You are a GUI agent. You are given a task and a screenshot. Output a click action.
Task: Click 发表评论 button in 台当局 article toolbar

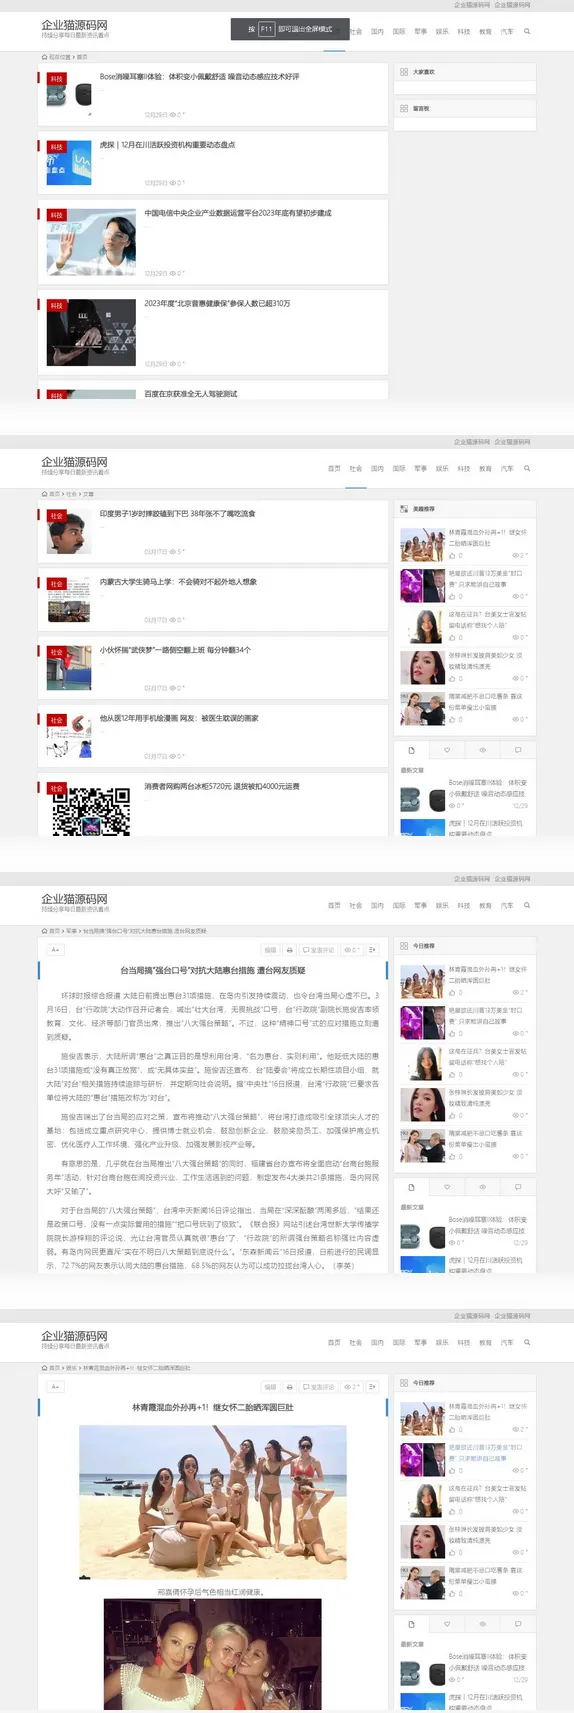click(x=319, y=950)
